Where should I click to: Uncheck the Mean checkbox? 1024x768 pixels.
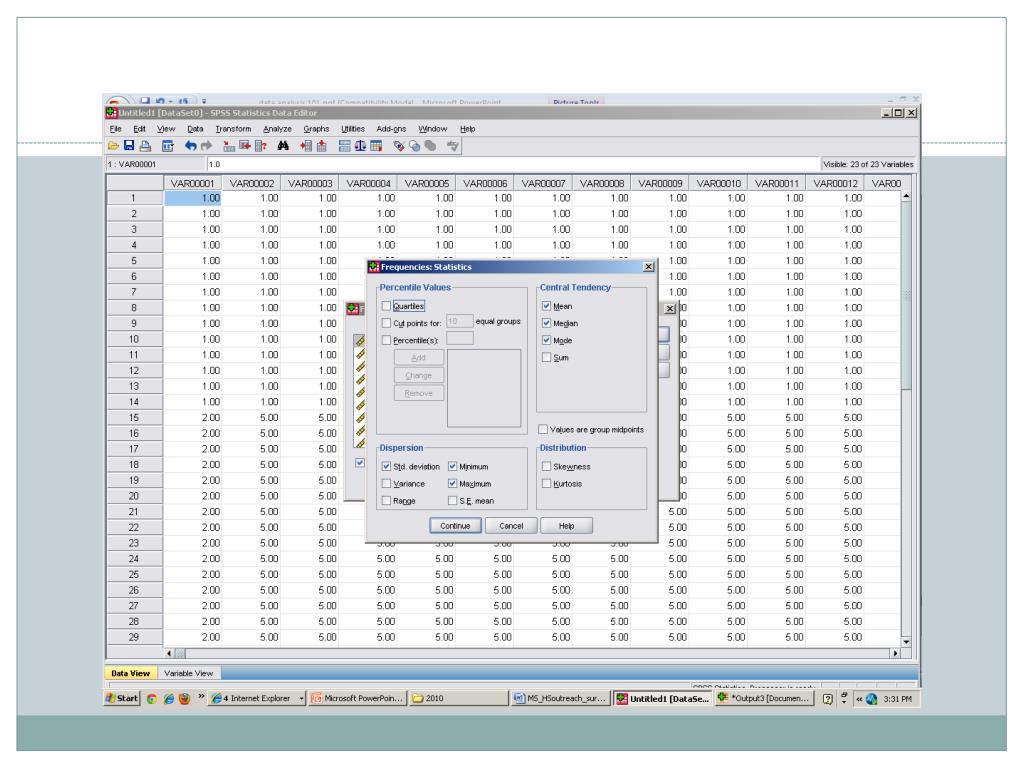(547, 306)
